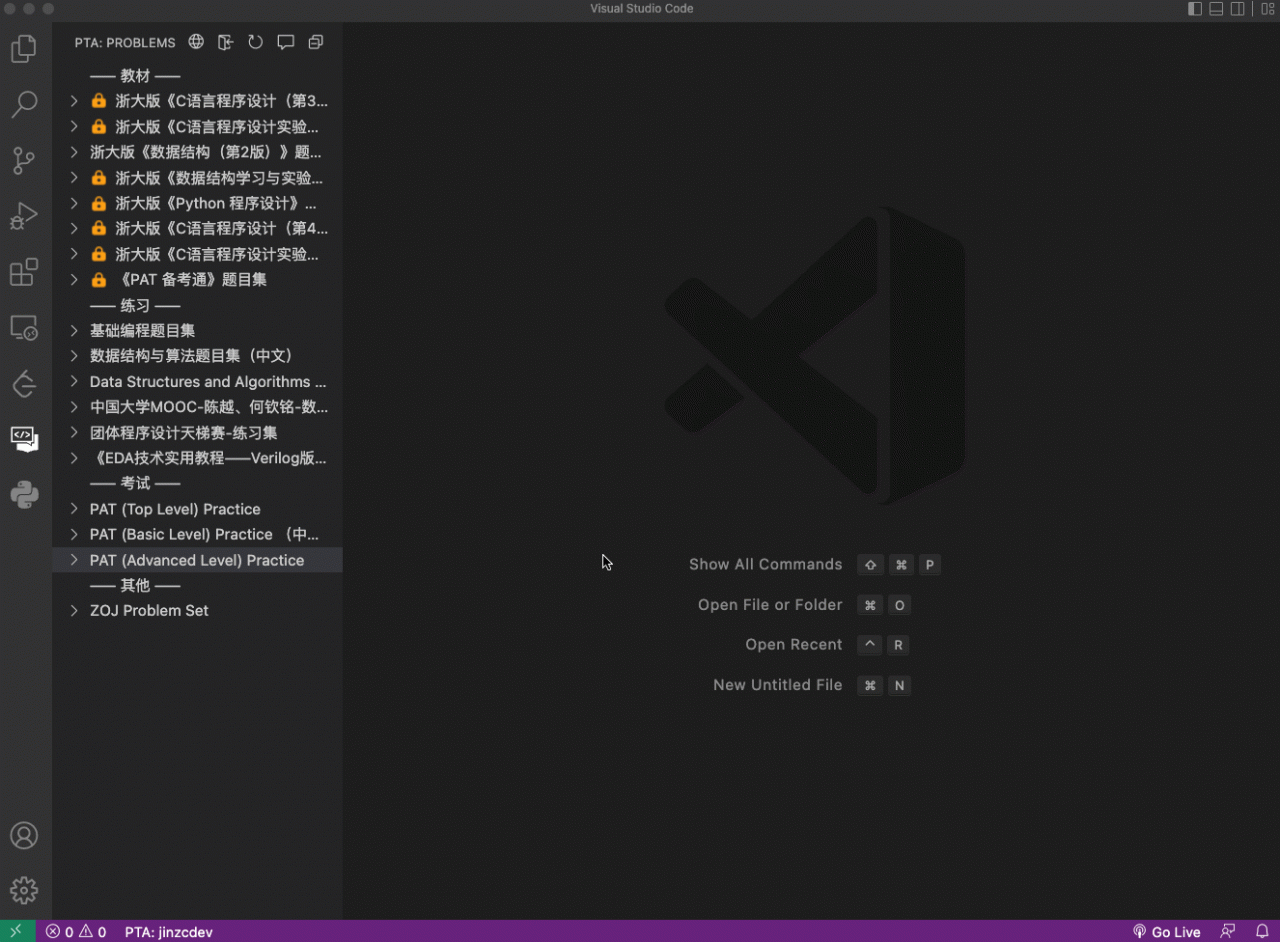The image size is (1280, 942).
Task: Click the —— 其他 —— section row
Action: click(197, 585)
